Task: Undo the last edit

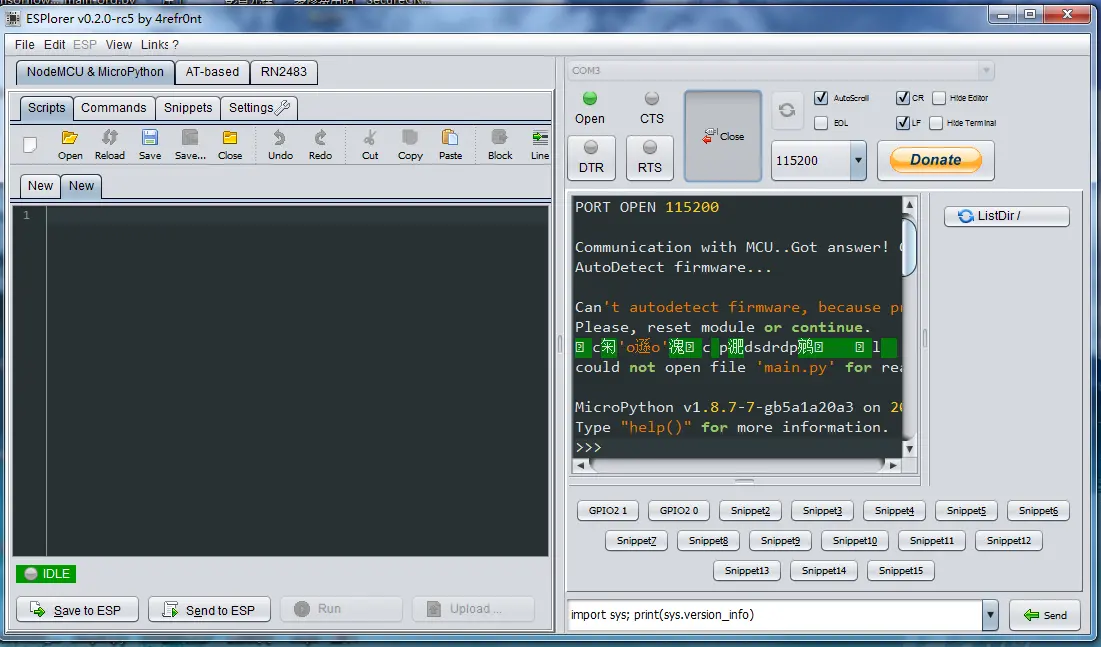Action: point(280,145)
